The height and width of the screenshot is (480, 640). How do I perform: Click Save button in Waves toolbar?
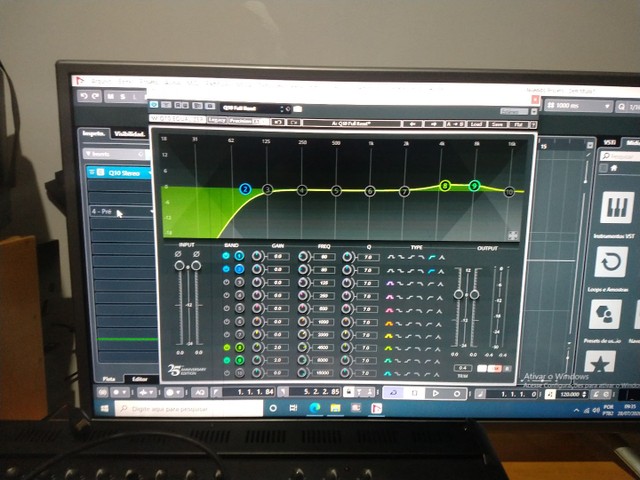click(497, 124)
